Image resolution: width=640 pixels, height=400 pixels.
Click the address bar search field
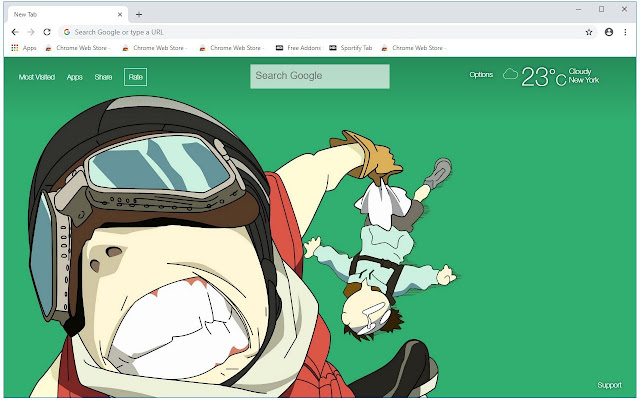327,32
